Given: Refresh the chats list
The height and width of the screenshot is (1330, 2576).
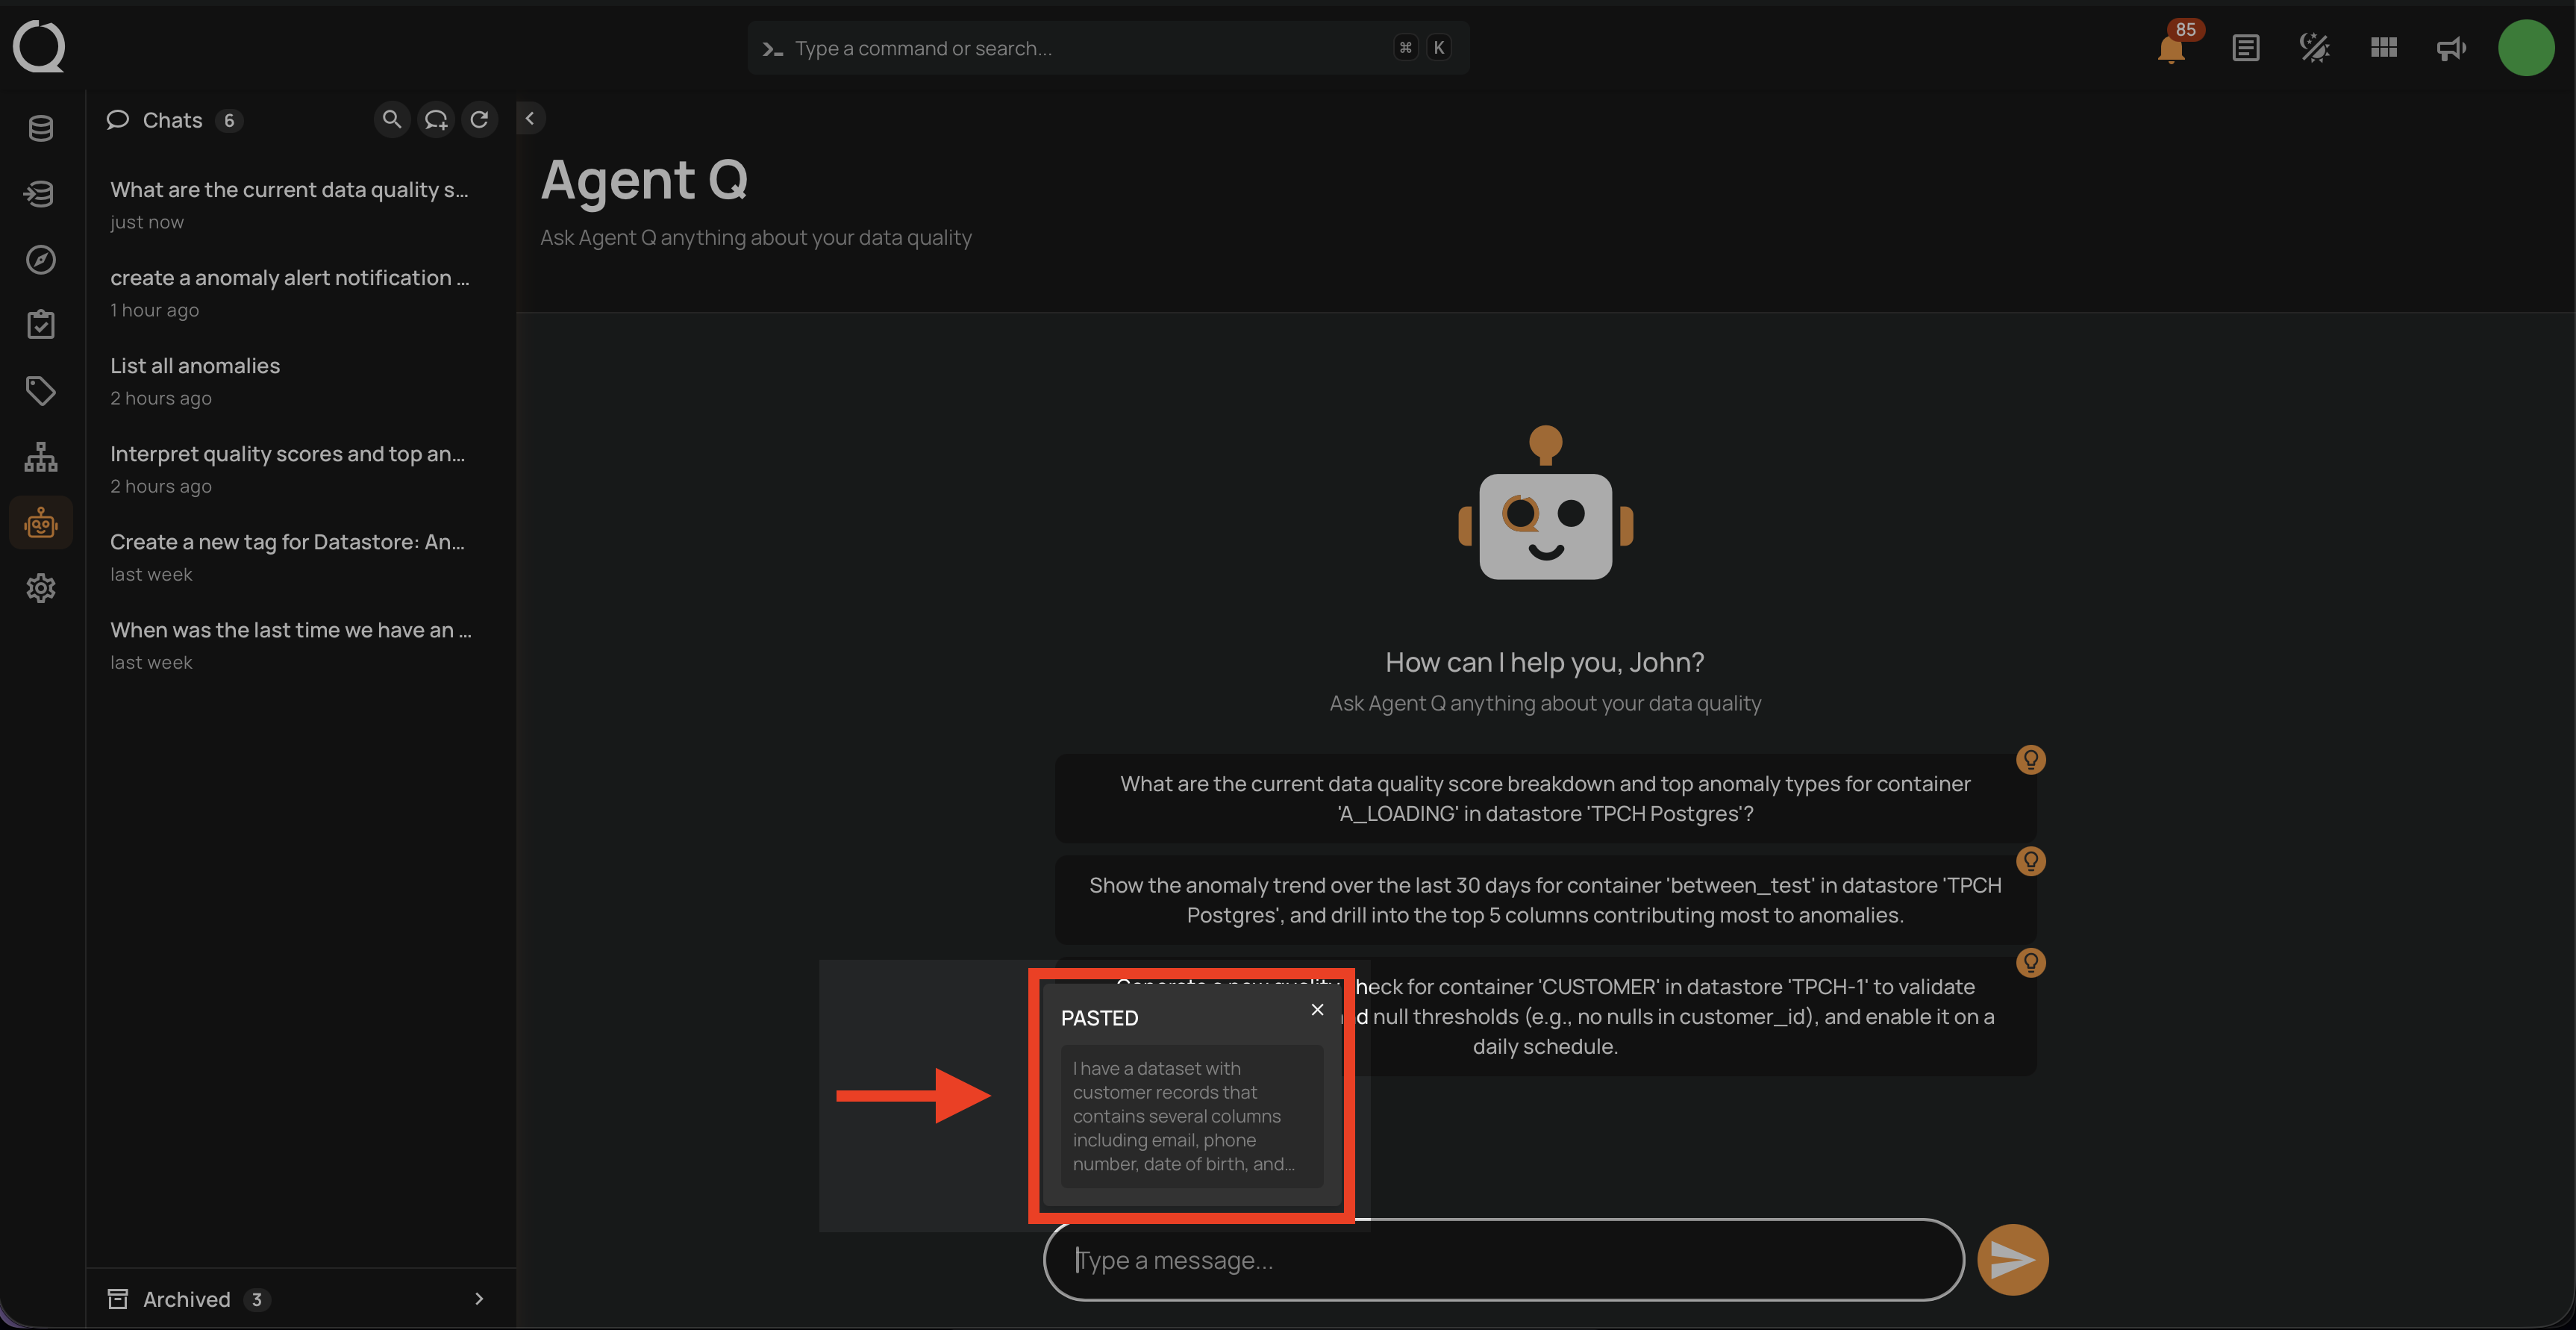Looking at the screenshot, I should click(480, 120).
